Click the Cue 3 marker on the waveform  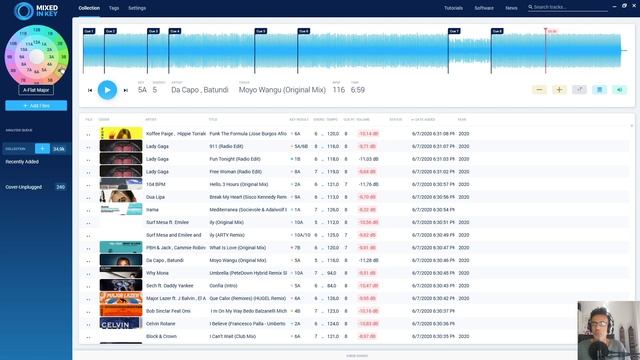[153, 31]
